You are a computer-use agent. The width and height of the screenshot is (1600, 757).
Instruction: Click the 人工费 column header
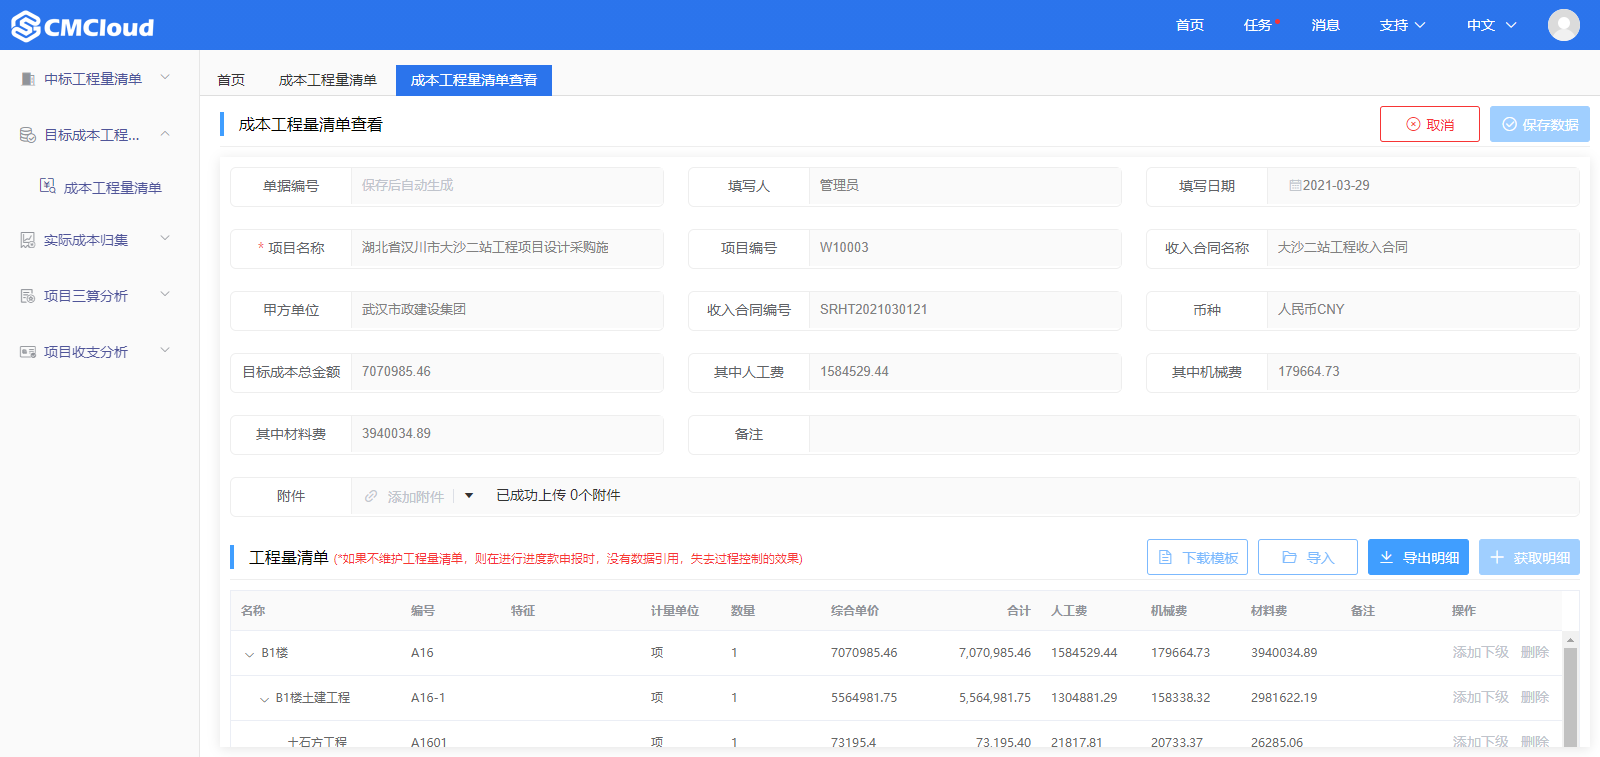click(x=1069, y=610)
